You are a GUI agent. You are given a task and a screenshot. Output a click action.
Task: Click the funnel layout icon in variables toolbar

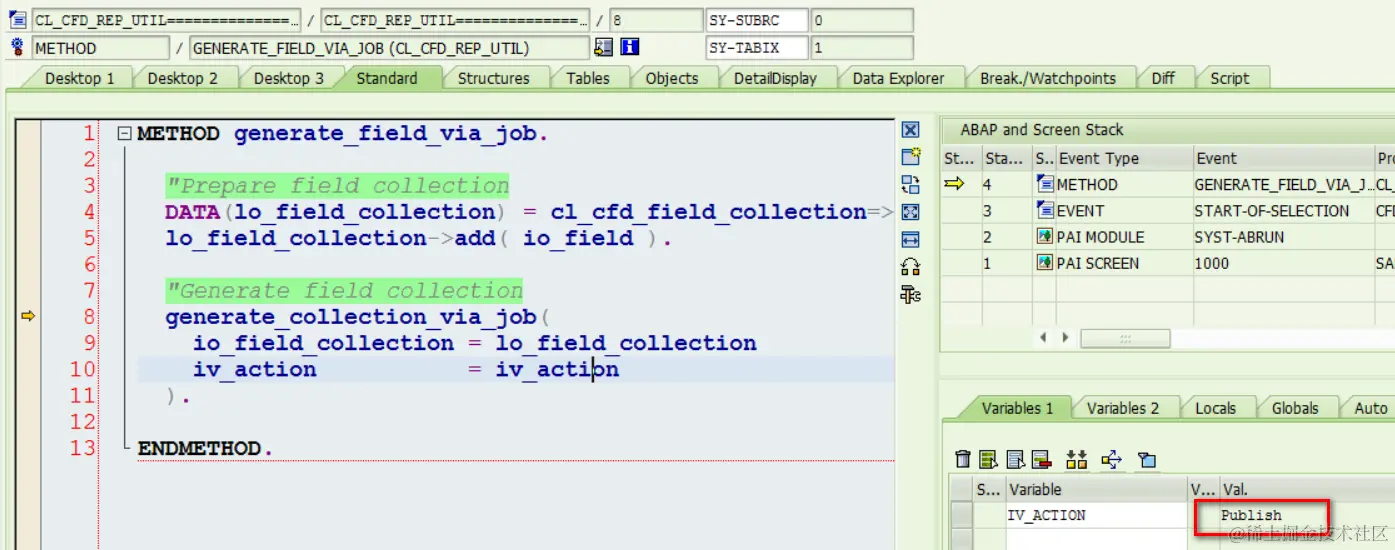[x=1147, y=460]
